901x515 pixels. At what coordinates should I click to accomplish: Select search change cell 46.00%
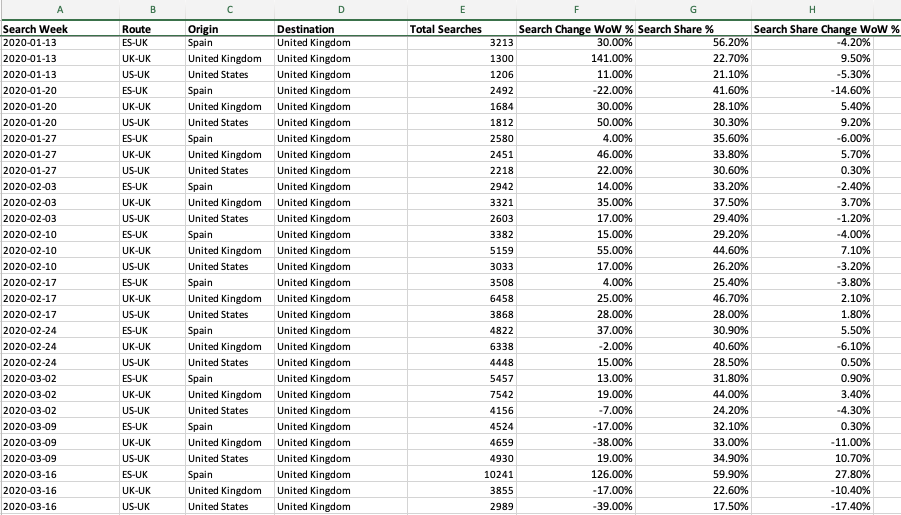(576, 154)
